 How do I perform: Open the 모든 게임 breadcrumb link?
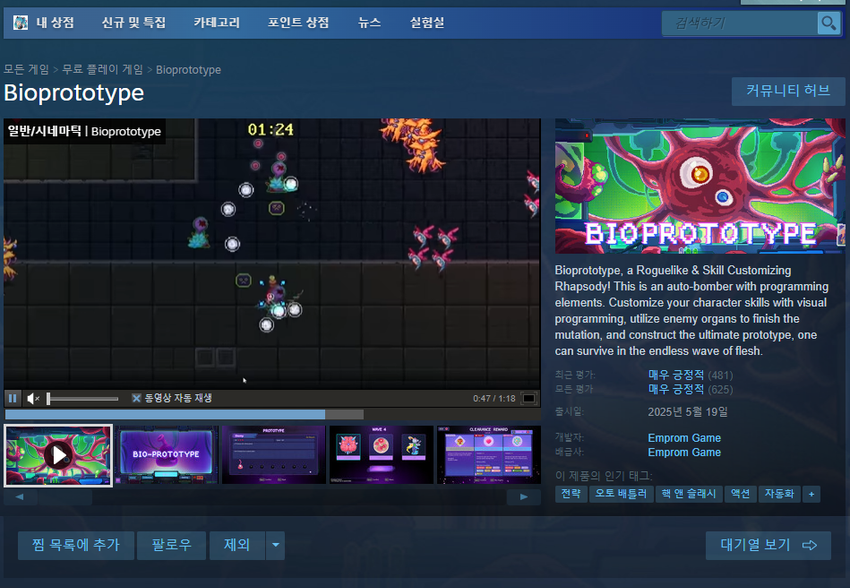coord(26,70)
